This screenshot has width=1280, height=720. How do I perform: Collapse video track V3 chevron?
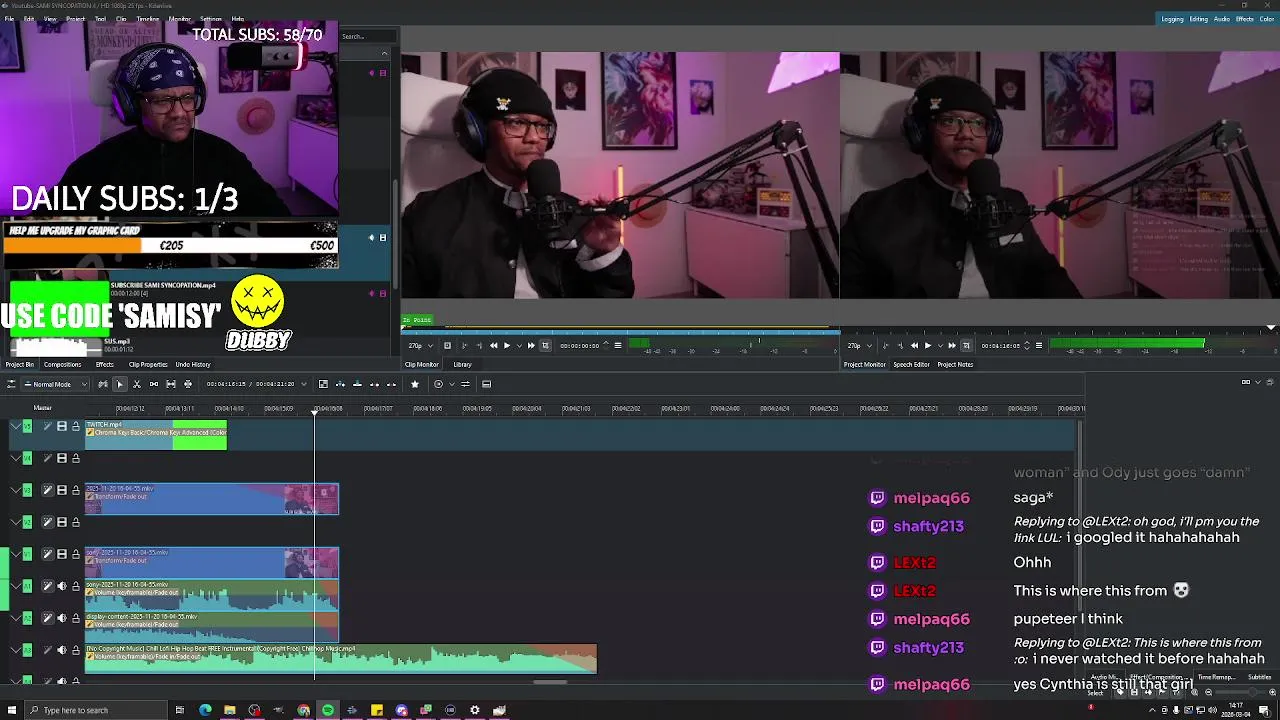15,490
